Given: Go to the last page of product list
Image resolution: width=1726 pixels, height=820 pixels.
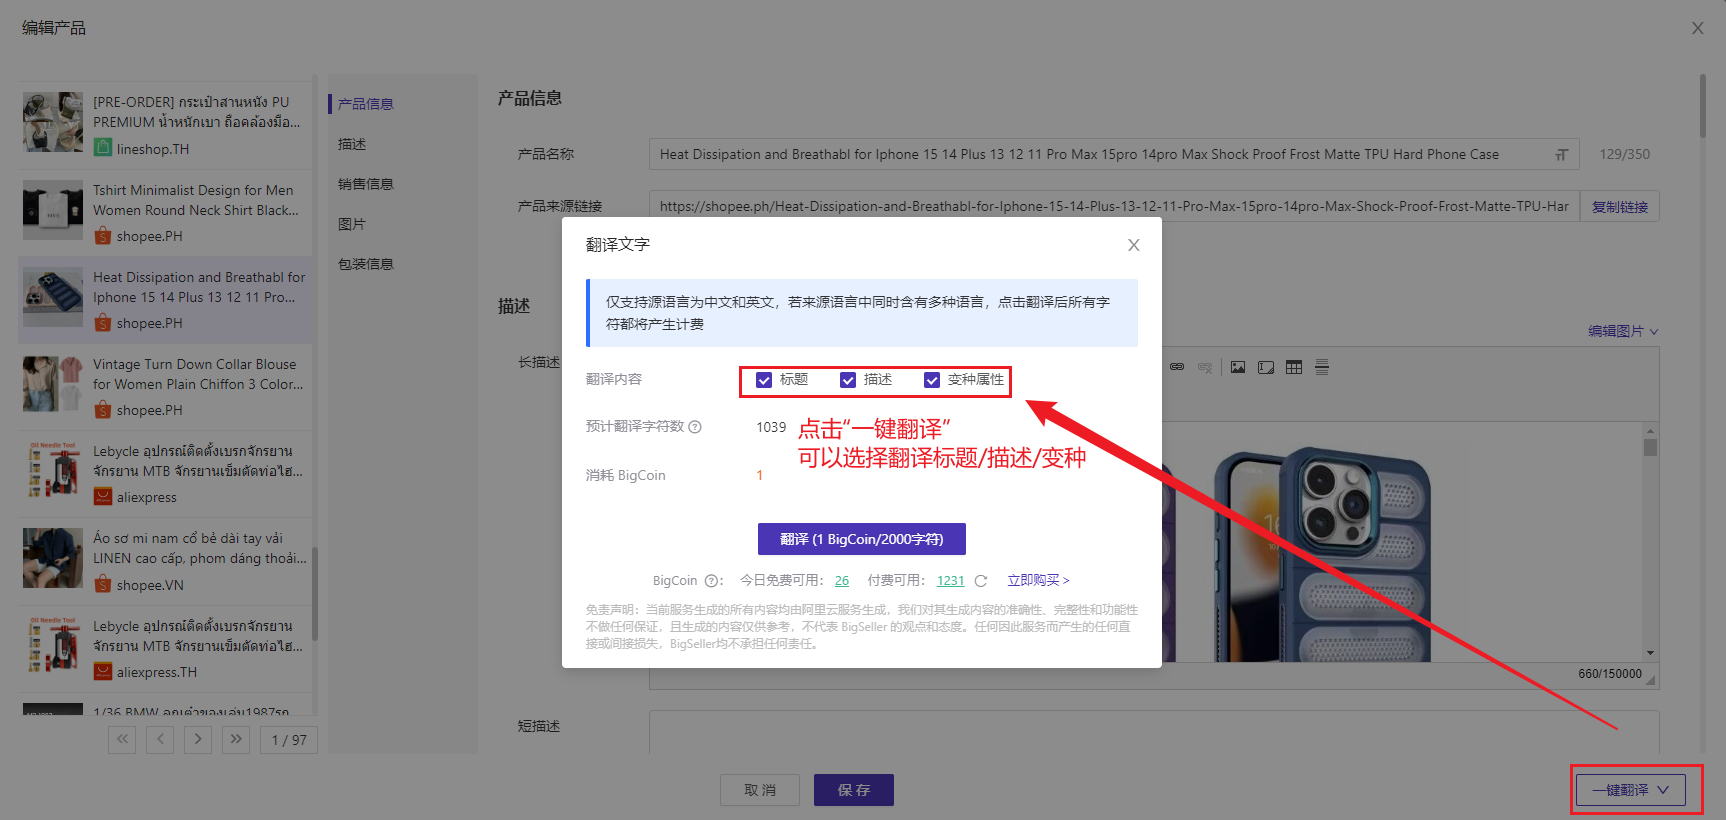Looking at the screenshot, I should click(x=236, y=740).
